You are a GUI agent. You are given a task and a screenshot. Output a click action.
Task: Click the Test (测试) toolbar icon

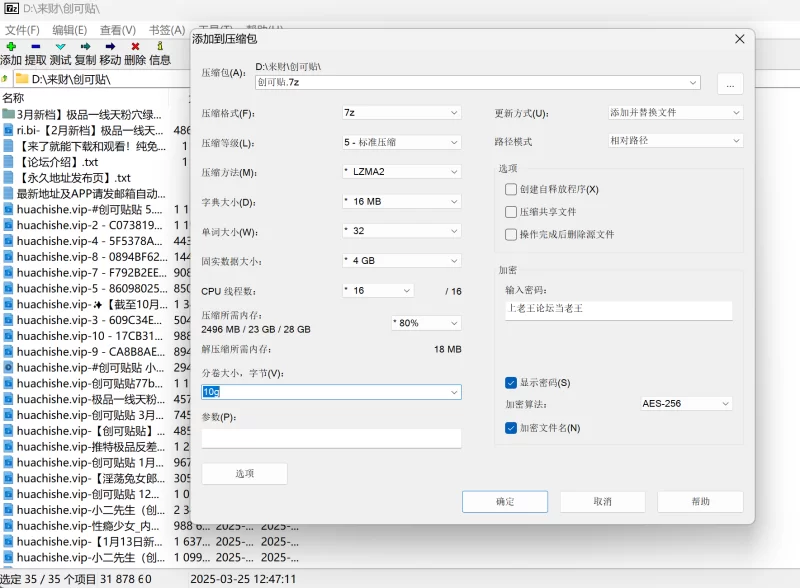[x=60, y=46]
